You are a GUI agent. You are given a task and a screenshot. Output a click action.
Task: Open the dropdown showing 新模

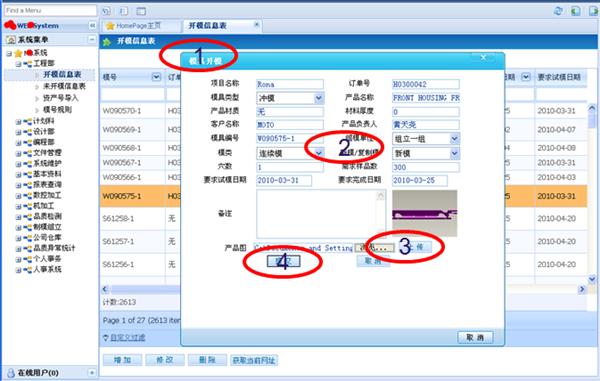(454, 153)
